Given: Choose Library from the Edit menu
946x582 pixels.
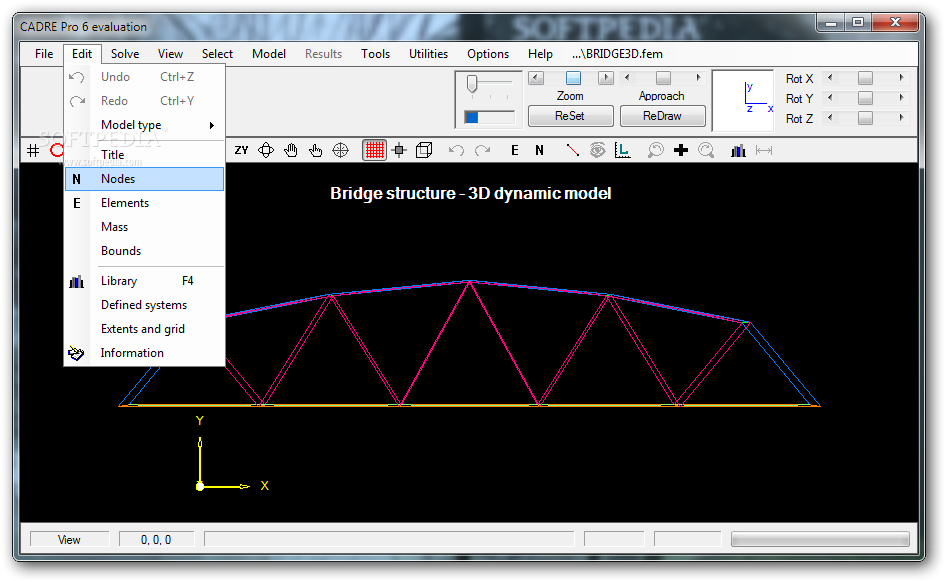Looking at the screenshot, I should click(x=144, y=281).
